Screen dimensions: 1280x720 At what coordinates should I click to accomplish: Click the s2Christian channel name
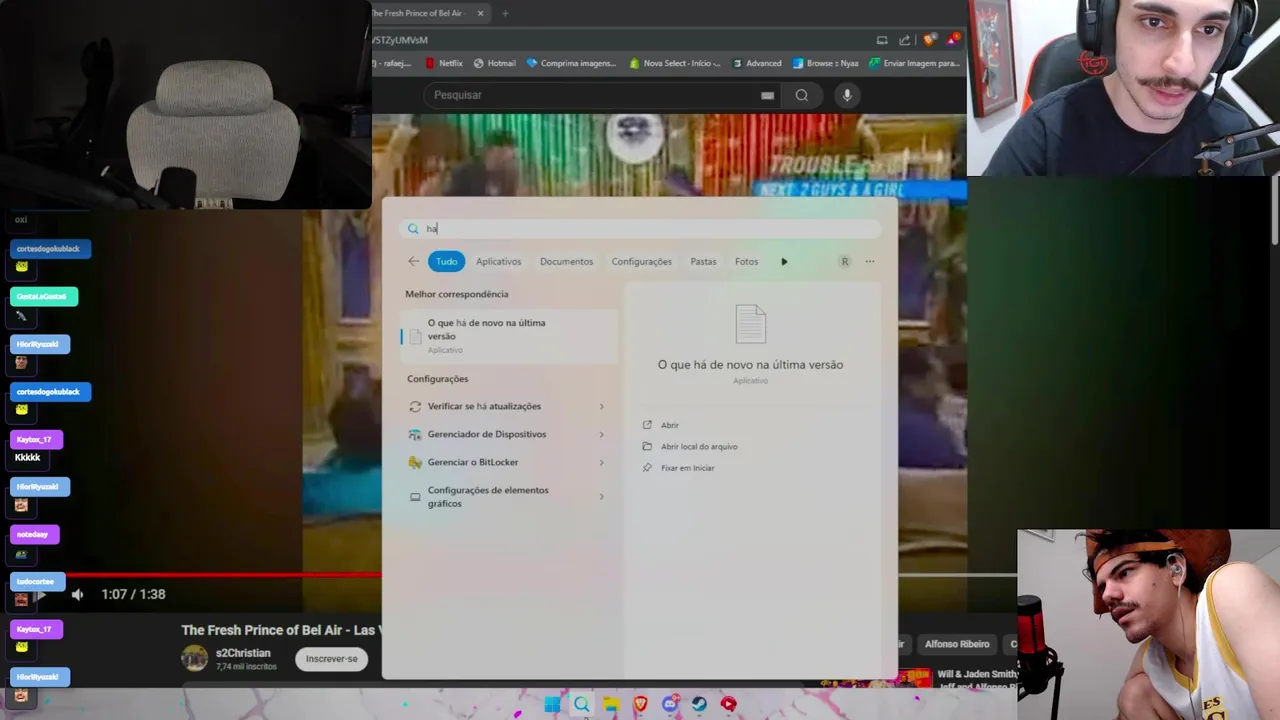click(243, 653)
